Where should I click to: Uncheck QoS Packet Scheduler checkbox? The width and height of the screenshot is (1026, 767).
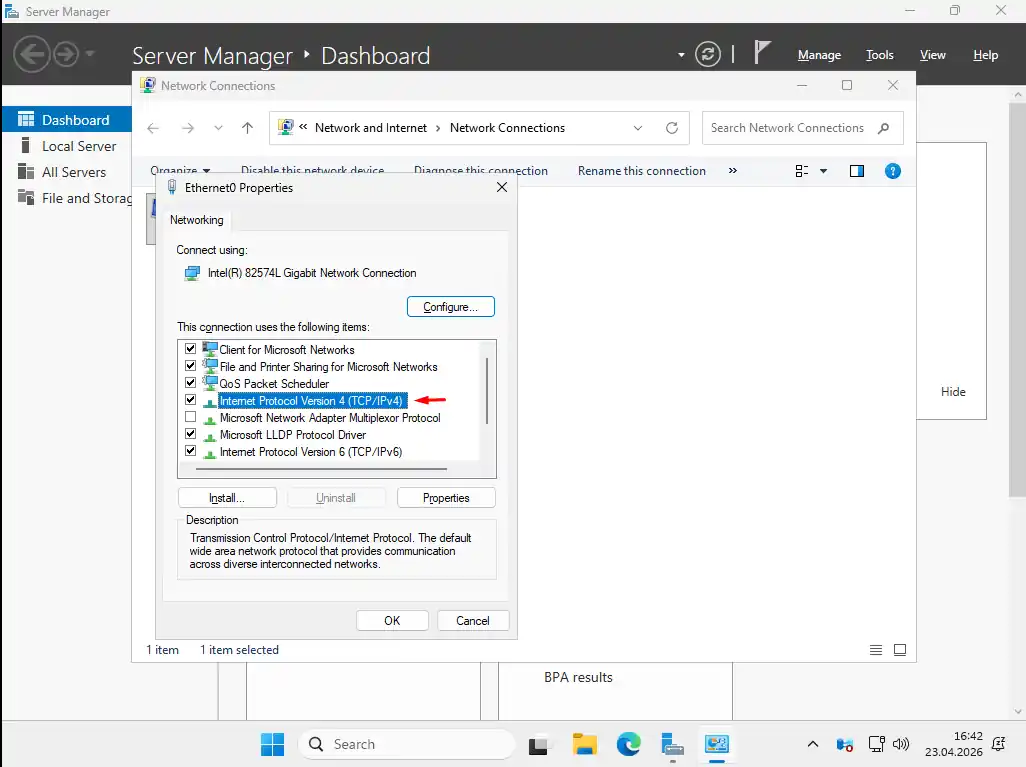[x=190, y=383]
